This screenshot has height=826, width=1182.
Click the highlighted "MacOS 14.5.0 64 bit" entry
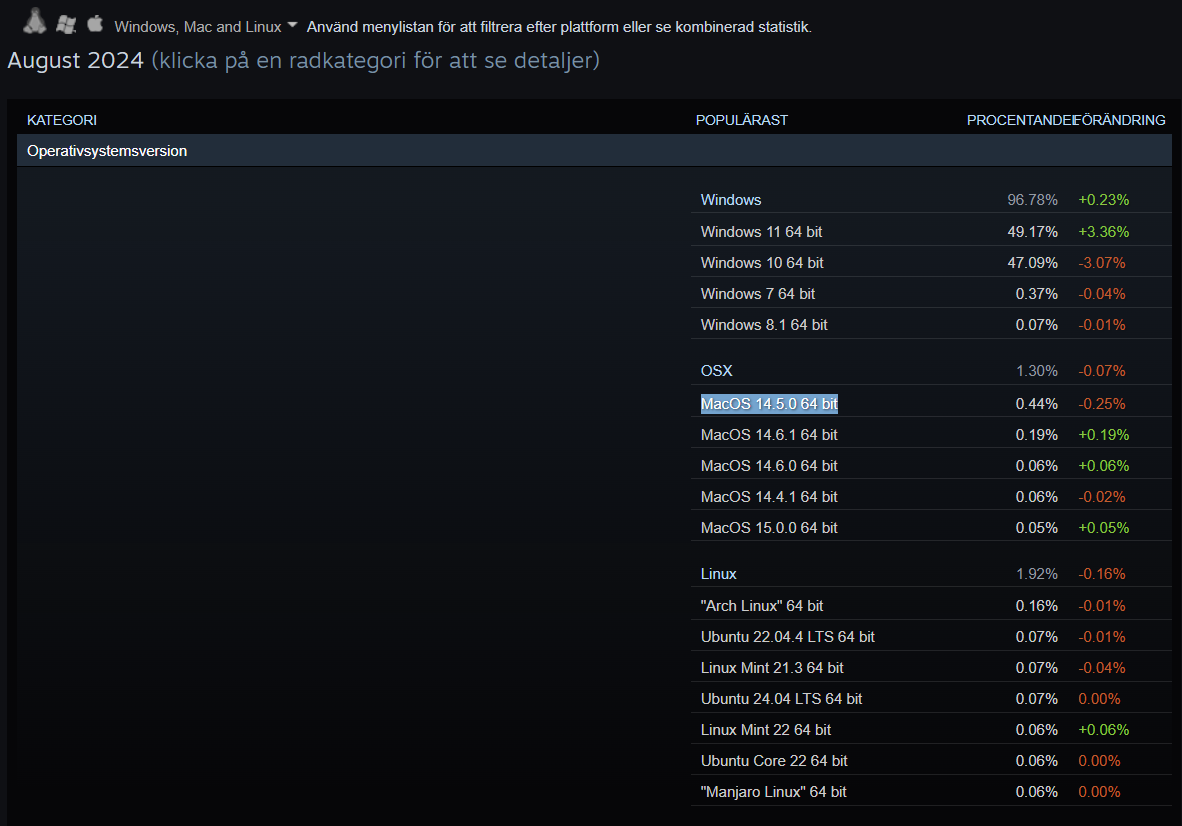pos(769,403)
